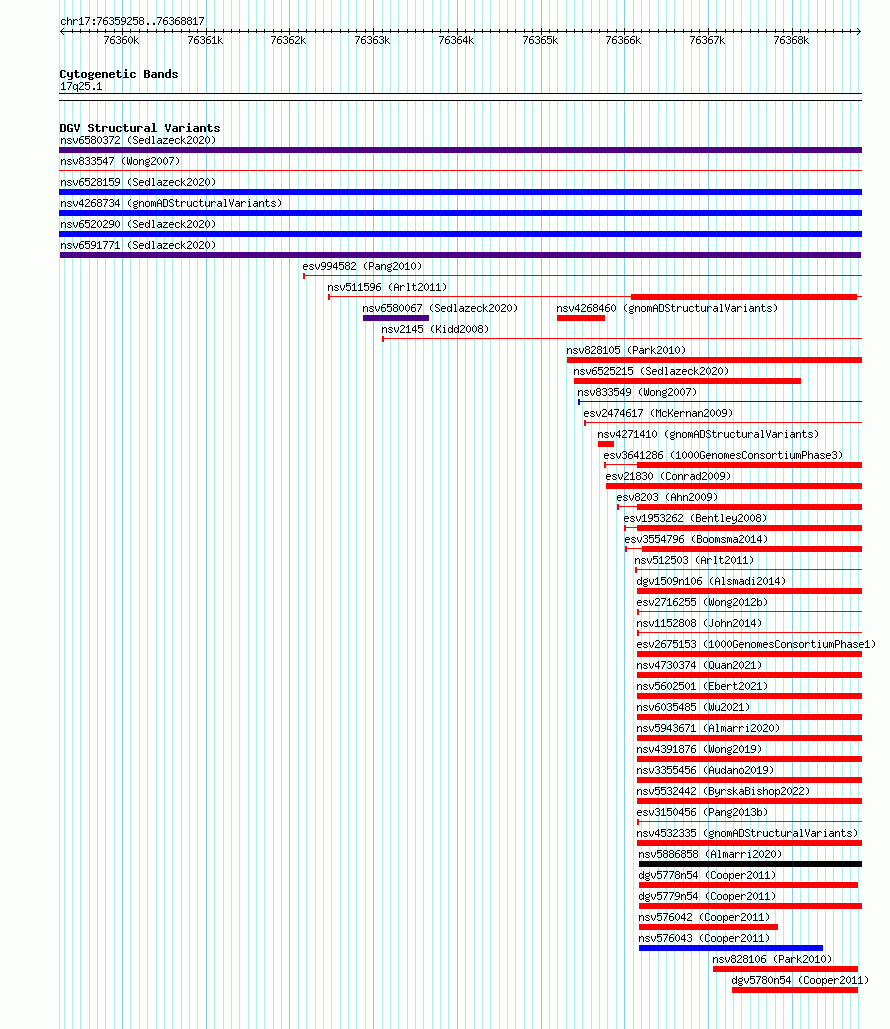Click the 76364k ruler tick label
The image size is (890, 1029).
click(456, 40)
